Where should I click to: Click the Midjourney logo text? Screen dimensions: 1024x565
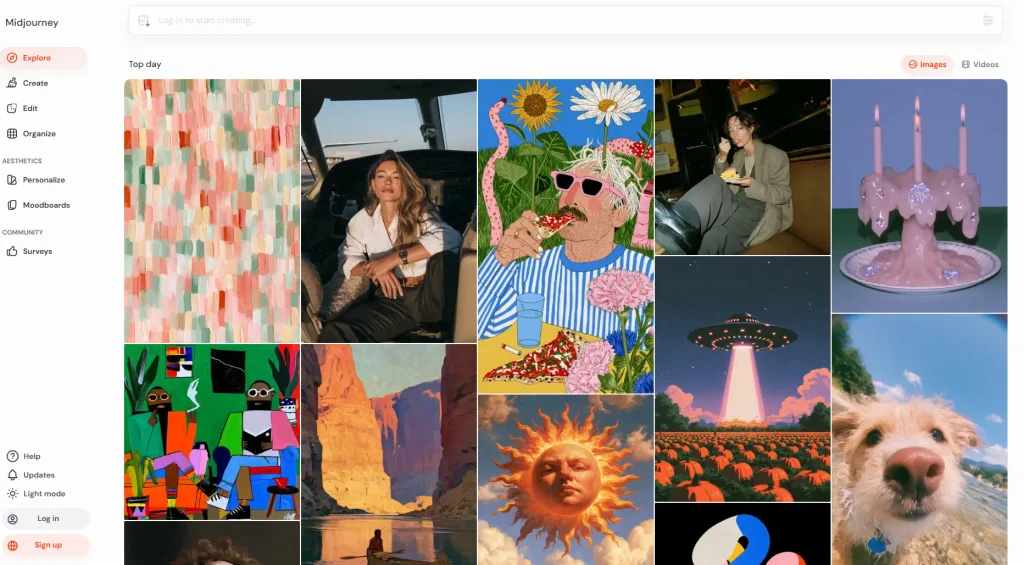pyautogui.click(x=32, y=22)
